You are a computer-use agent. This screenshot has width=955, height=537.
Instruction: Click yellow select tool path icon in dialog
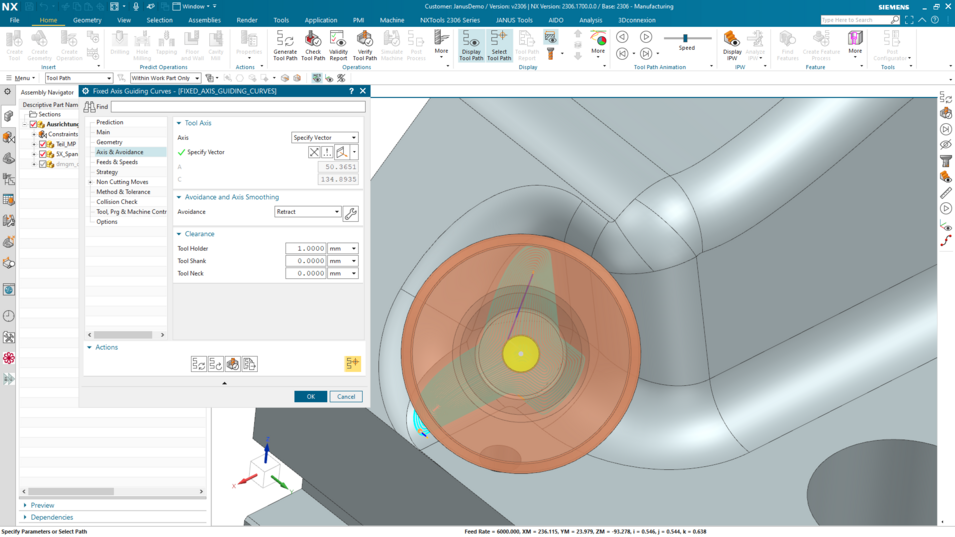pyautogui.click(x=353, y=363)
